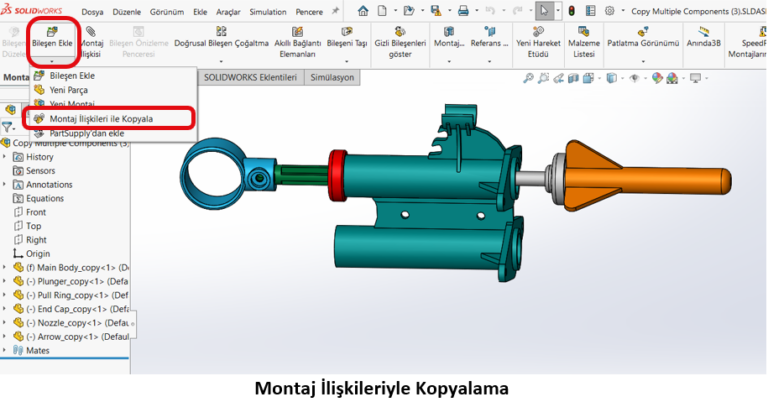Open the SOLIDWORKS Eklentileri tab
The image size is (768, 402).
coord(250,77)
